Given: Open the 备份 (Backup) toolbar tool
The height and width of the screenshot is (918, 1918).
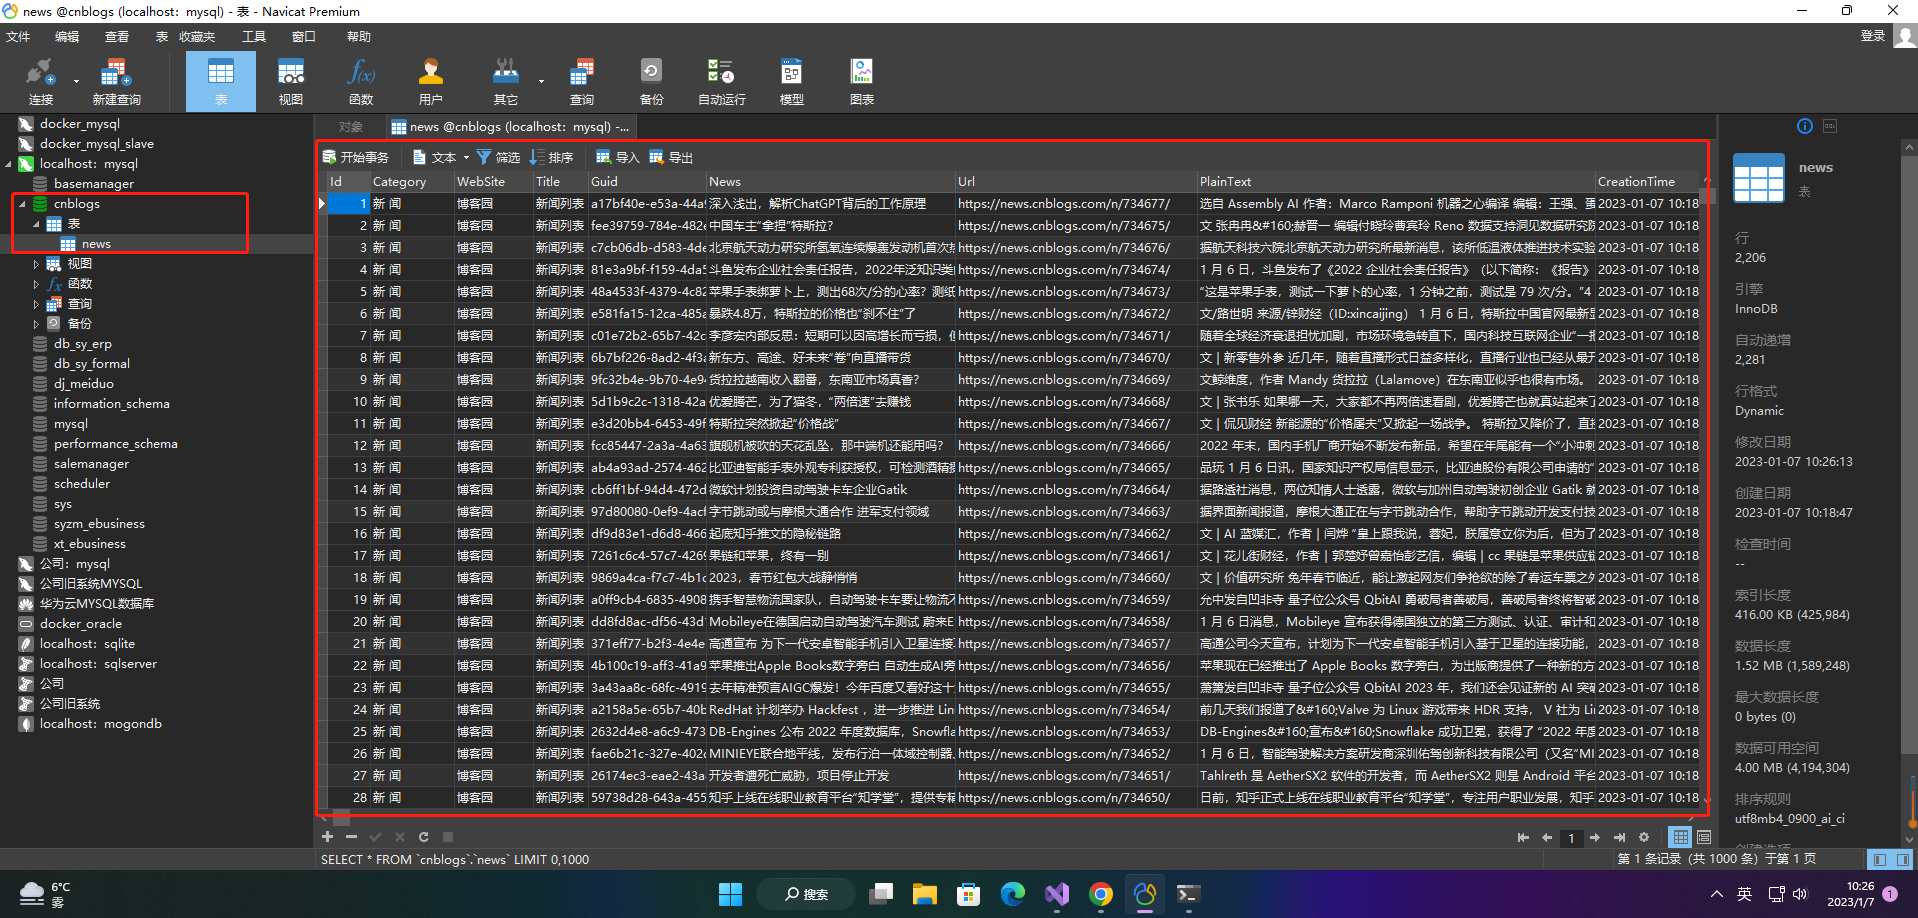Looking at the screenshot, I should (x=651, y=81).
